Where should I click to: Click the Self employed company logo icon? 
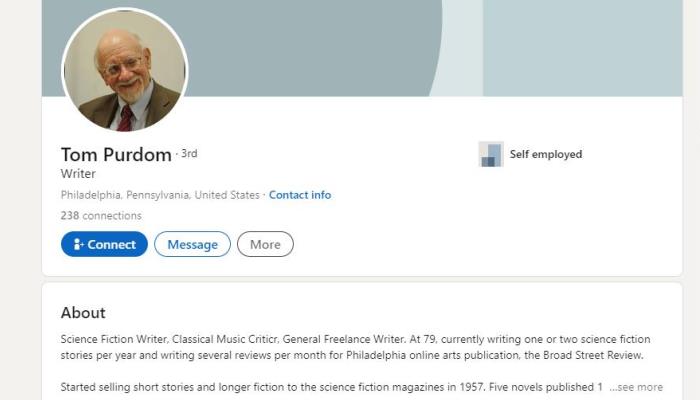[x=491, y=154]
